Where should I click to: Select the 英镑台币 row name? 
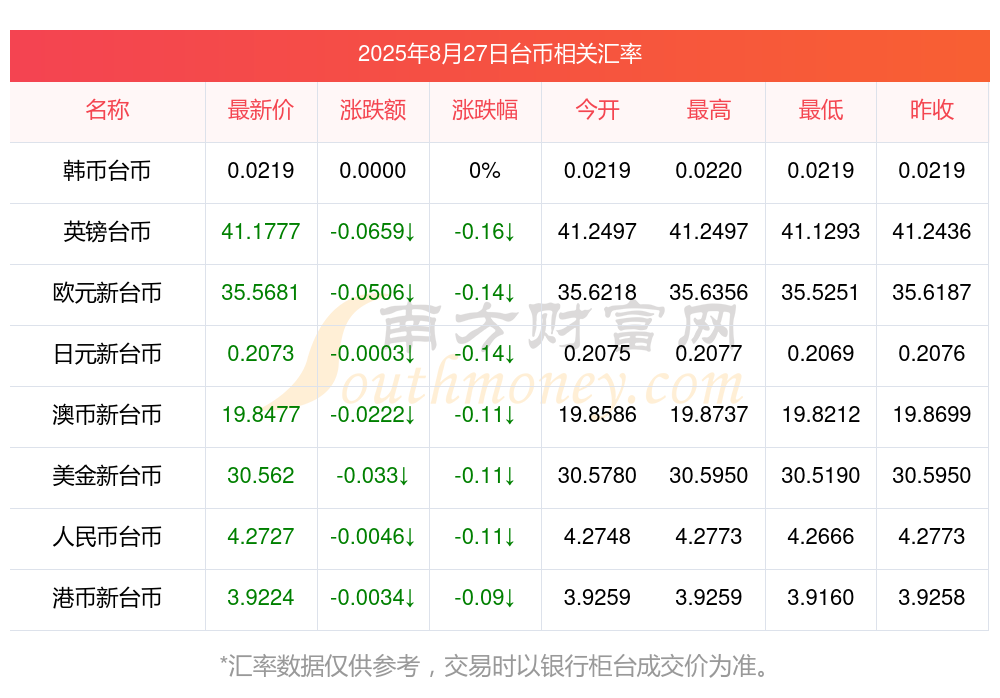[x=107, y=232]
